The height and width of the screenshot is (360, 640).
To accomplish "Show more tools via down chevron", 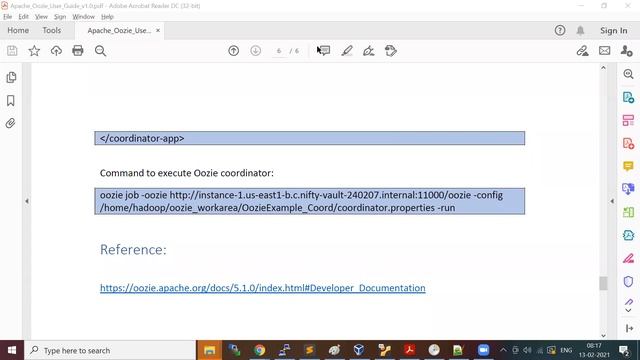I will click(629, 311).
